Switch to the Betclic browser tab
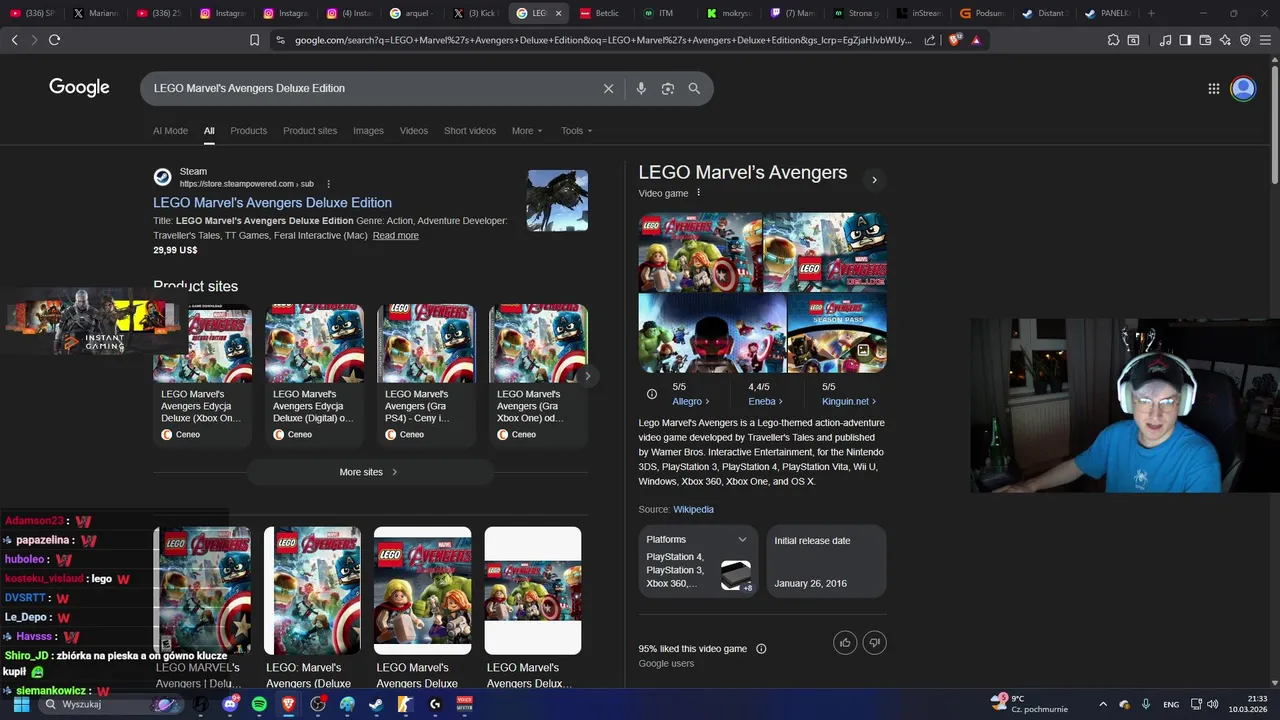 pyautogui.click(x=602, y=13)
